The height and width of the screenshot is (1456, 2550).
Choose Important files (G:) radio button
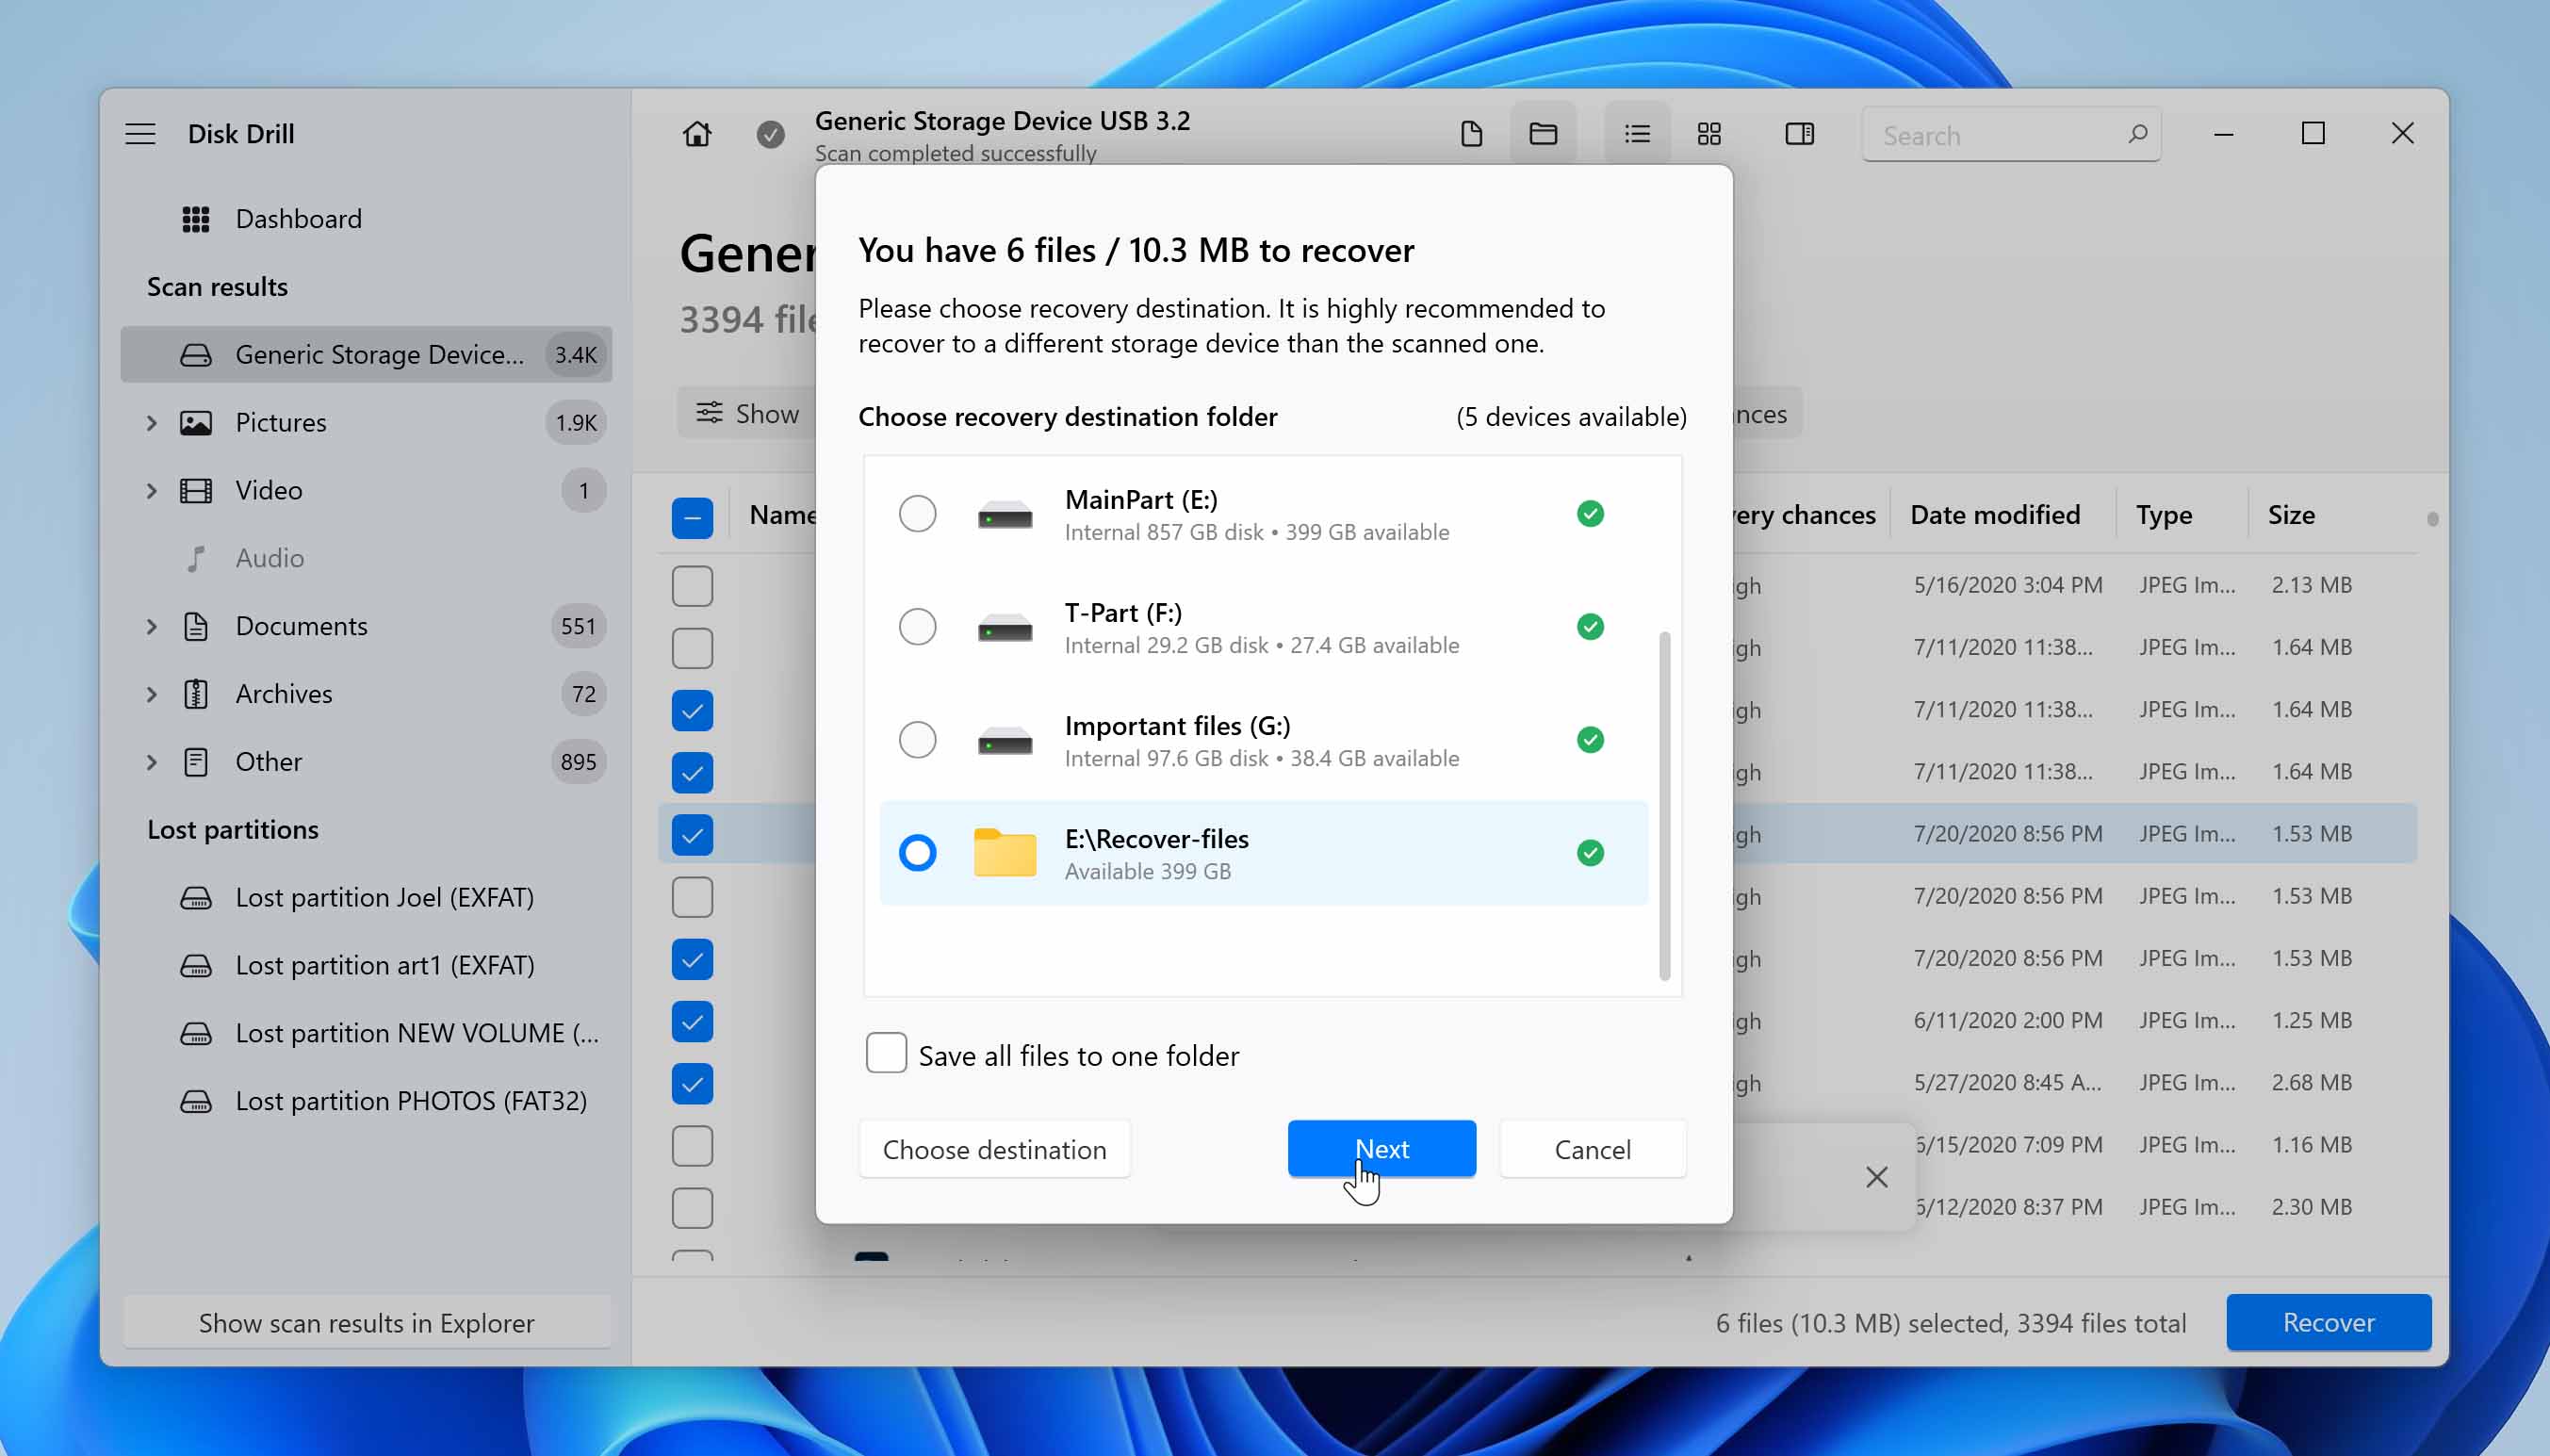(x=917, y=740)
